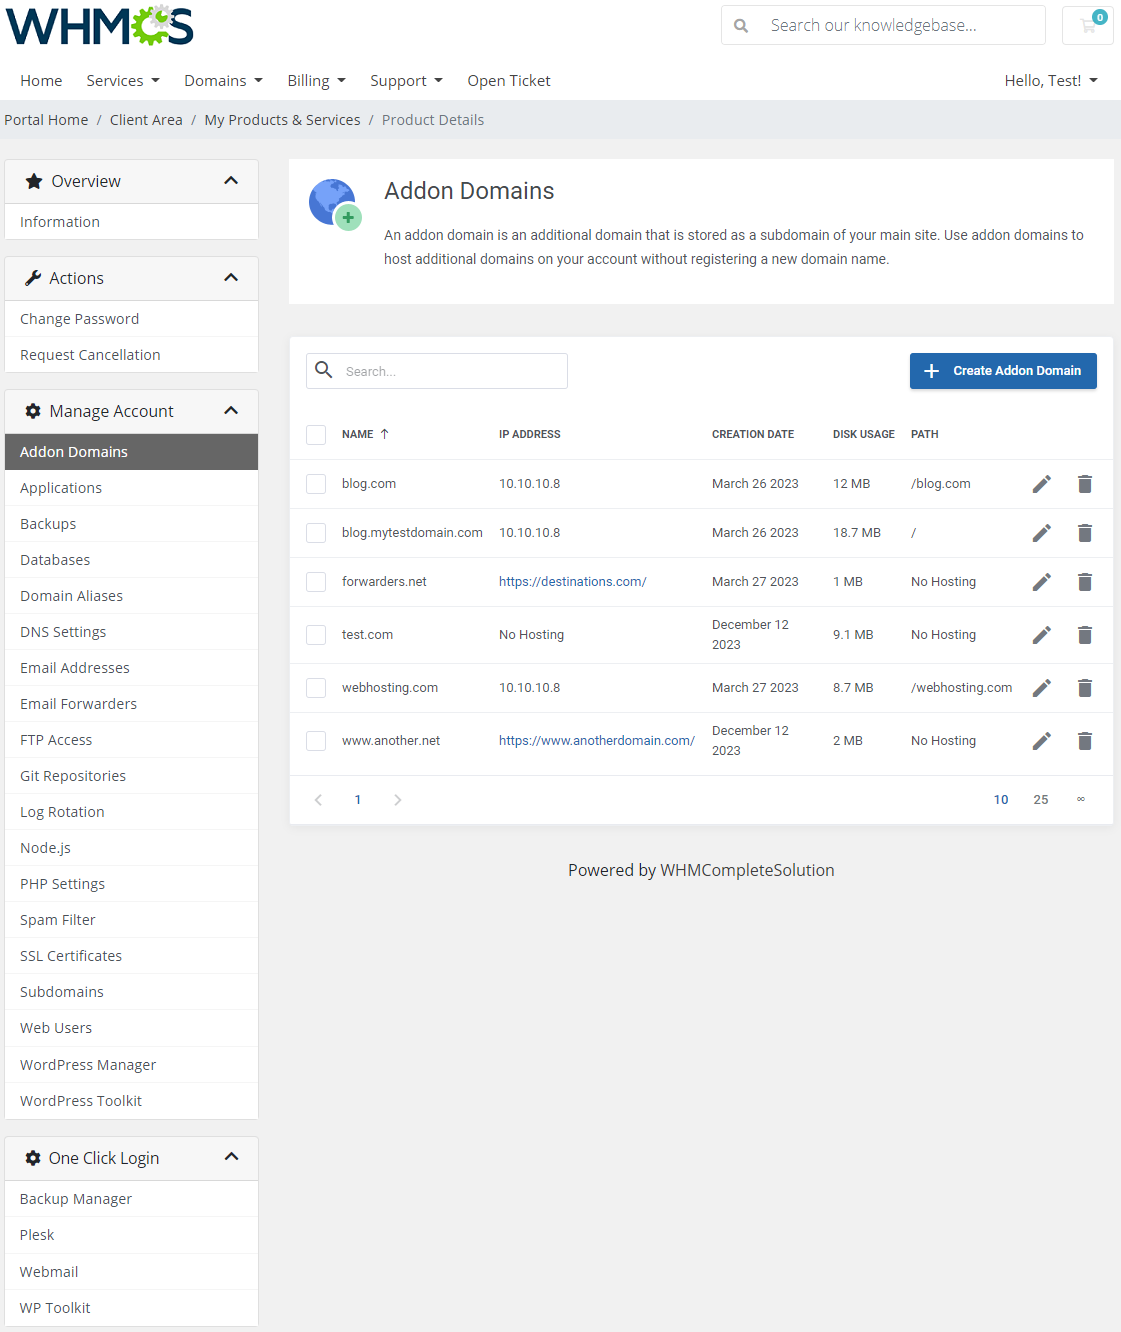The width and height of the screenshot is (1121, 1332).
Task: Click the pencil icon for webhosting.com
Action: pyautogui.click(x=1041, y=688)
